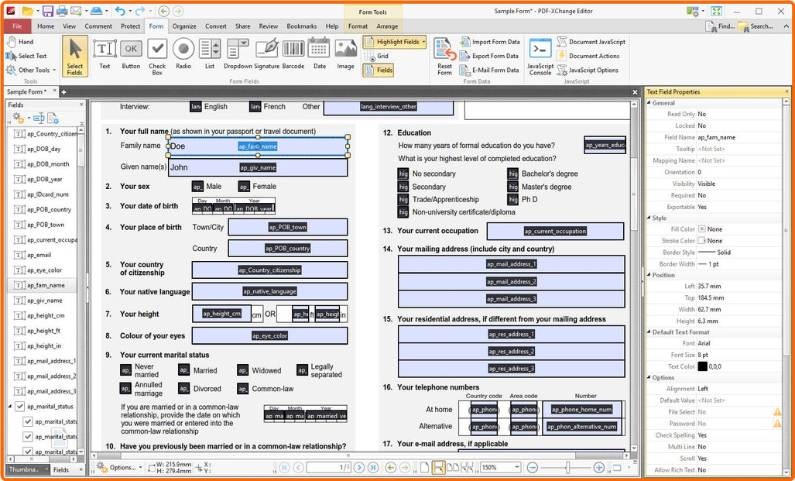Select the Ph D checkbox field
This screenshot has width=795, height=481.
[513, 199]
